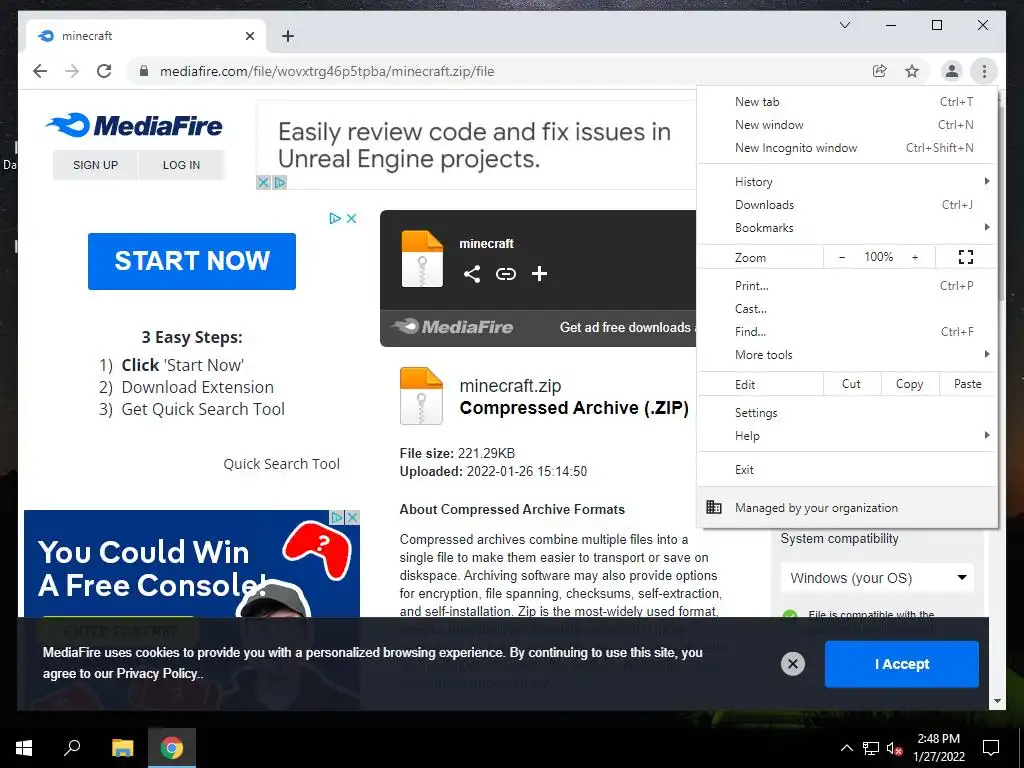The width and height of the screenshot is (1024, 768).
Task: Click Copy in the Edit row
Action: click(x=909, y=384)
